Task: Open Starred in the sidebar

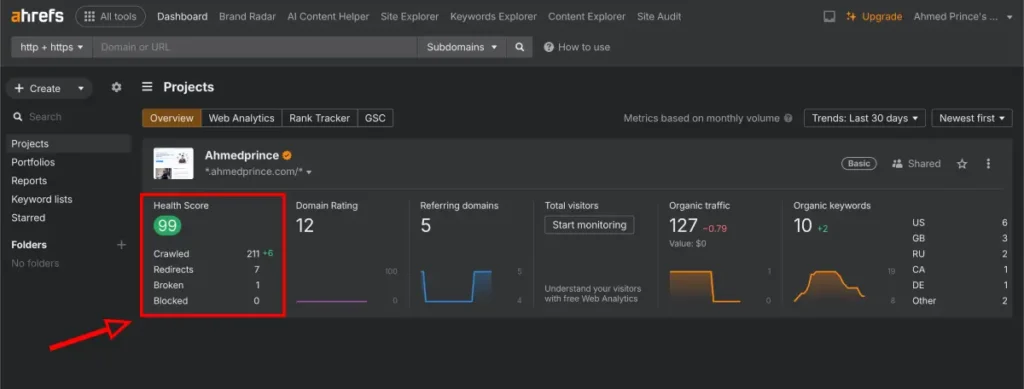Action: (x=28, y=217)
